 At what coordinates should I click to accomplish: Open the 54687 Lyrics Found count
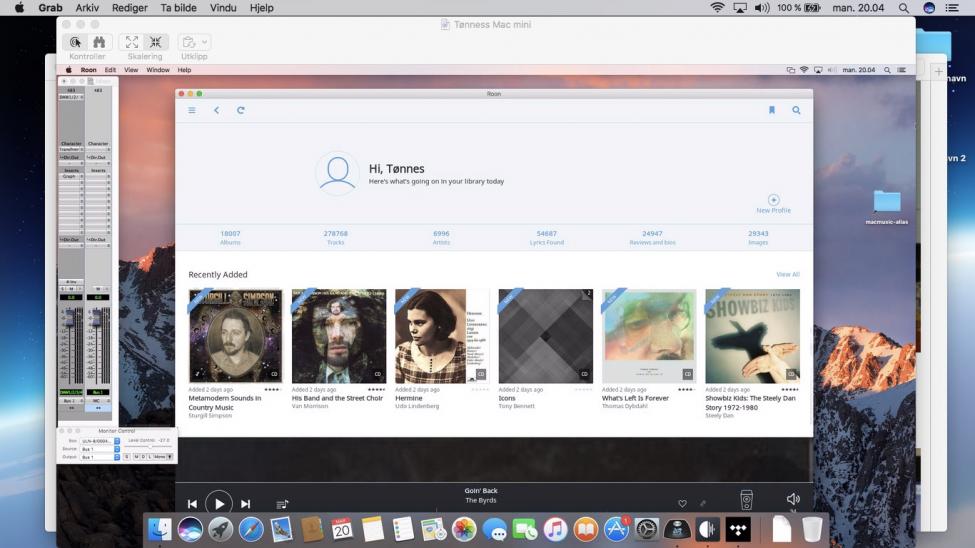tap(547, 238)
